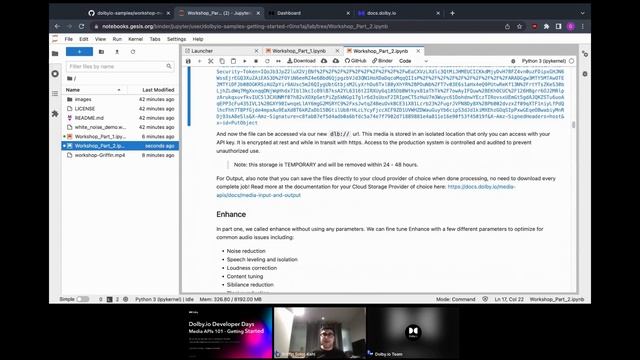Interrupt the kernel with stop icon
The height and width of the screenshot is (360, 640).
point(256,61)
